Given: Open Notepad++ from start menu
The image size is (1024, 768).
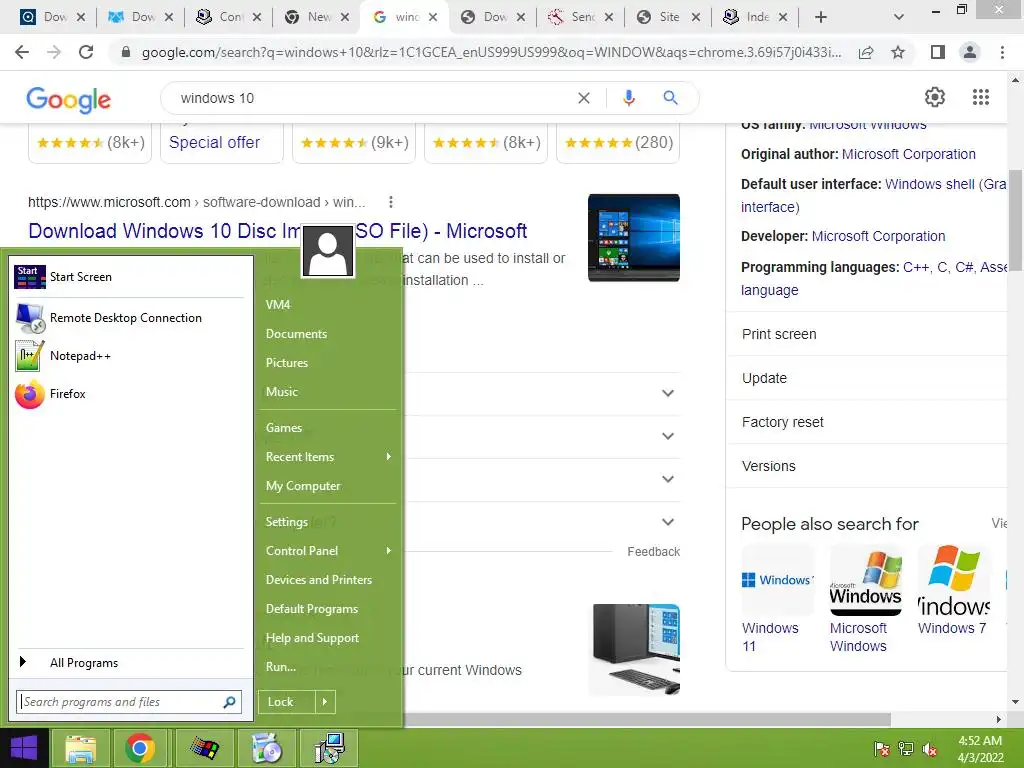Looking at the screenshot, I should coord(129,356).
